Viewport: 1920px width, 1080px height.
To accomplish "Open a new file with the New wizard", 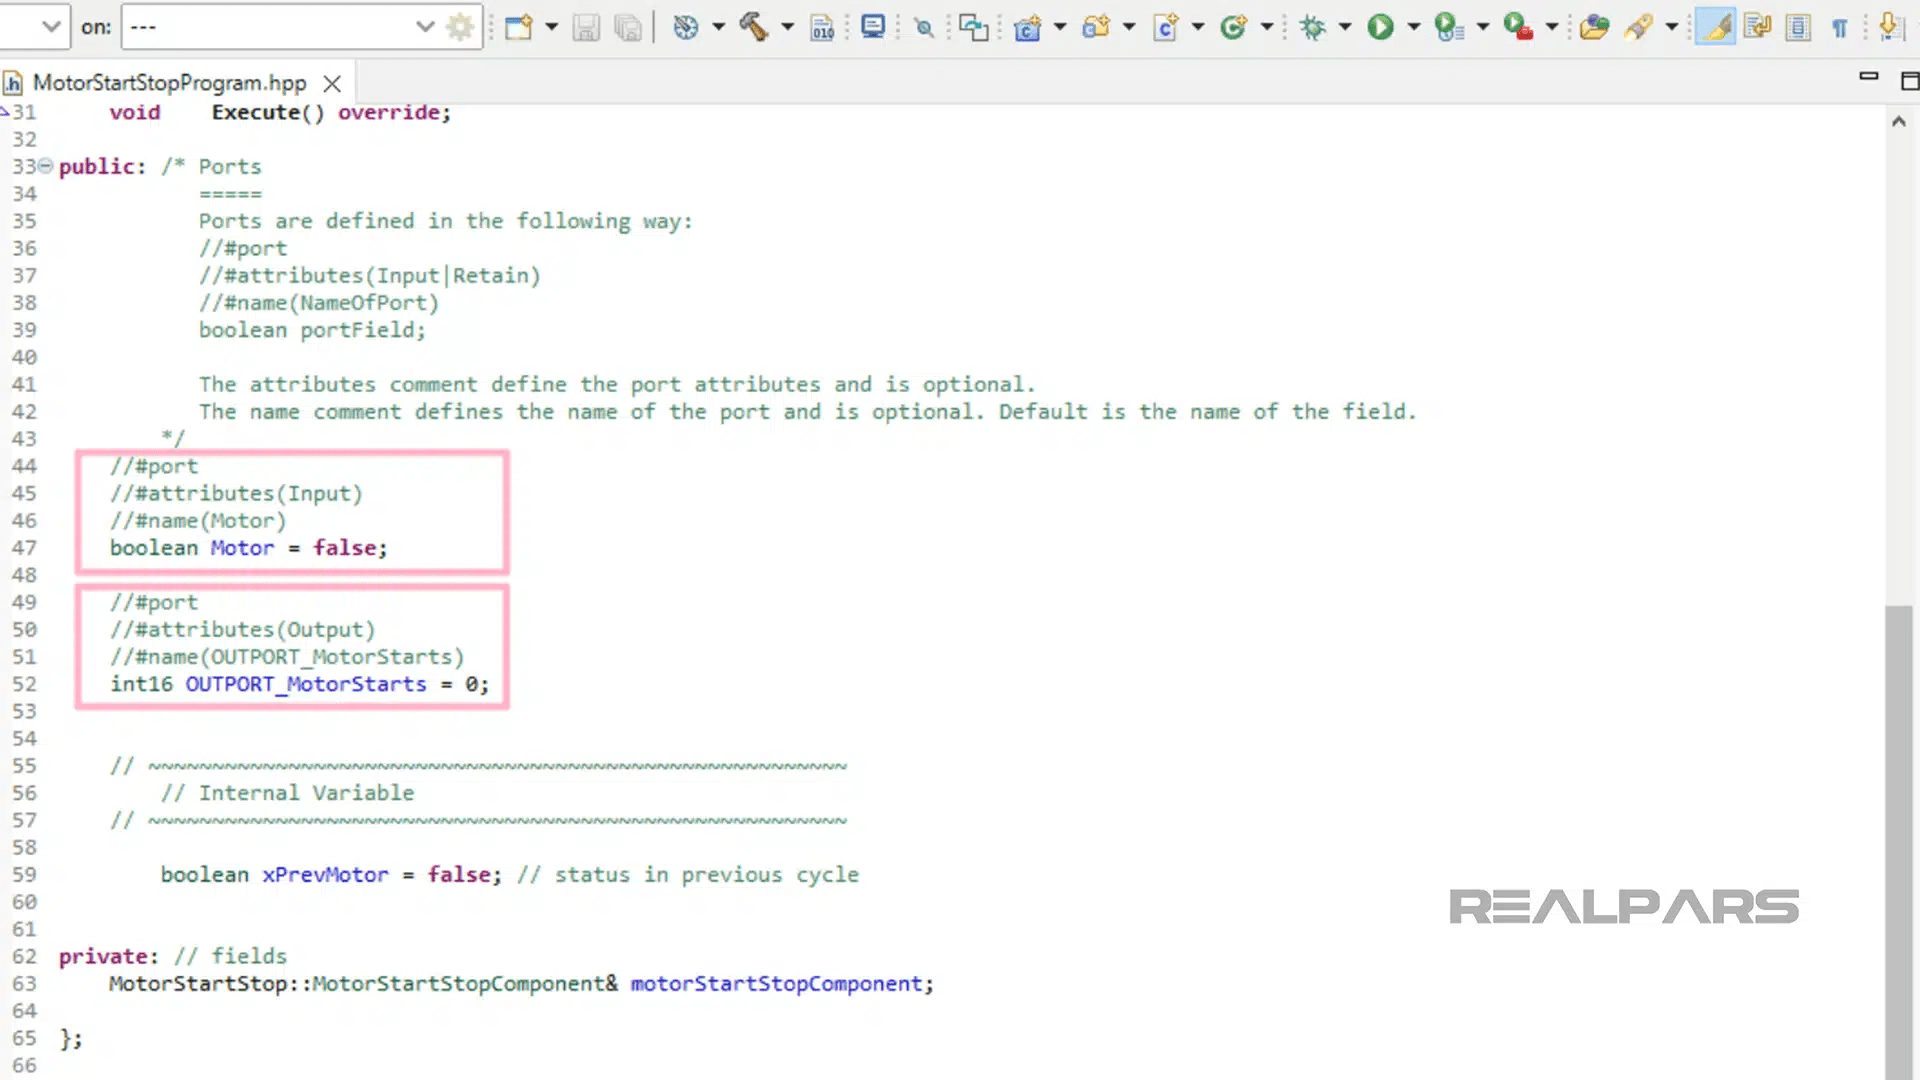I will pyautogui.click(x=517, y=27).
